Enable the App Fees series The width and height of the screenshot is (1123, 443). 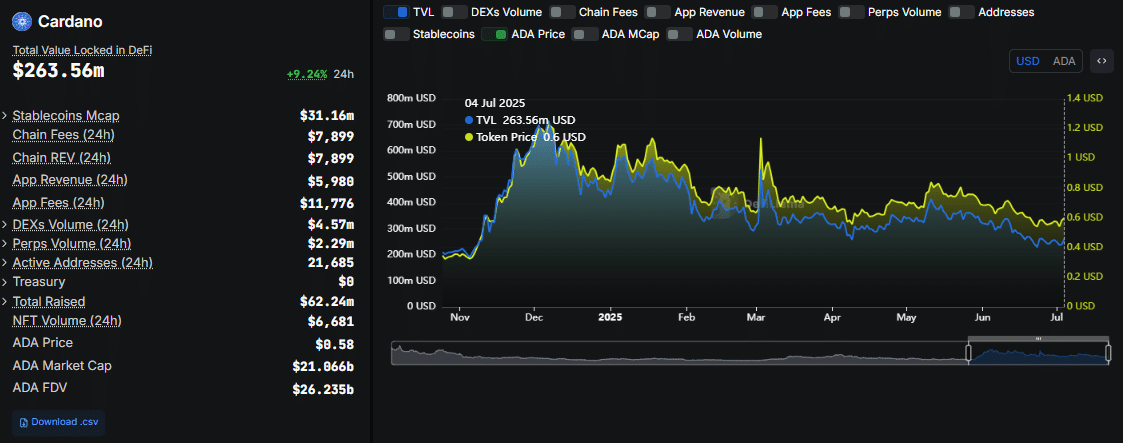(x=765, y=12)
